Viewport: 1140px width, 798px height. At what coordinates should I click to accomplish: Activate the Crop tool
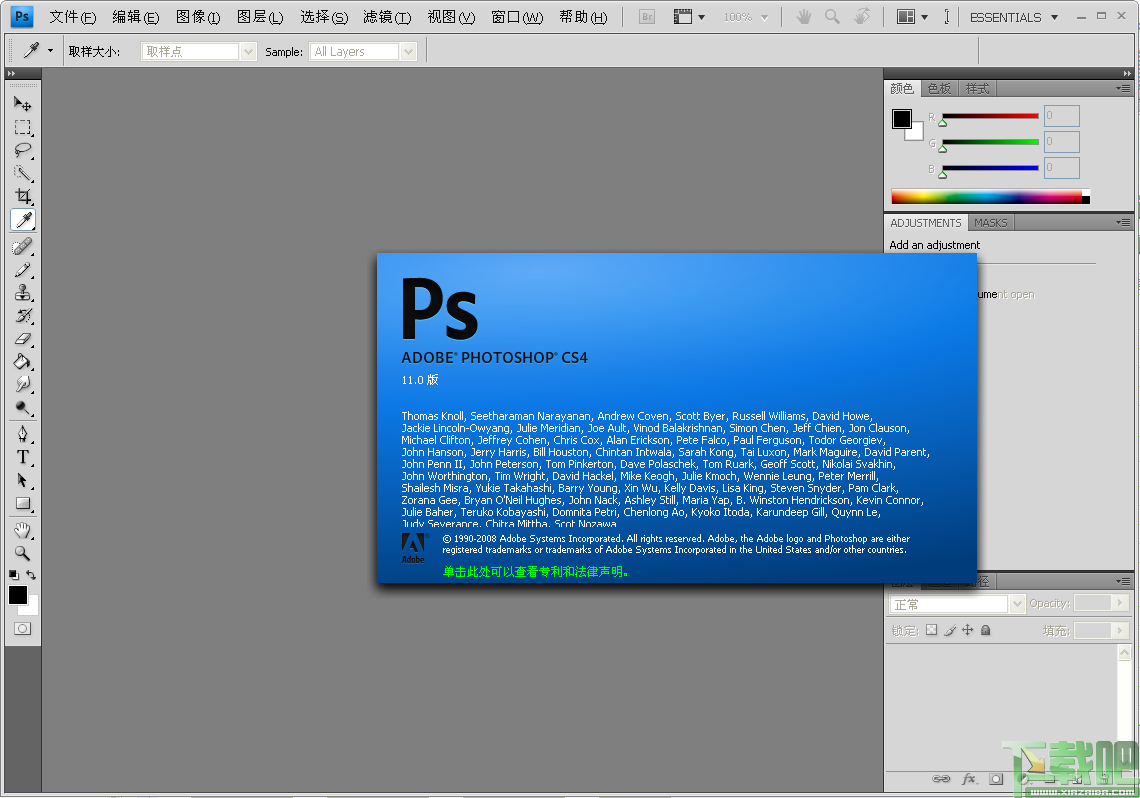22,196
